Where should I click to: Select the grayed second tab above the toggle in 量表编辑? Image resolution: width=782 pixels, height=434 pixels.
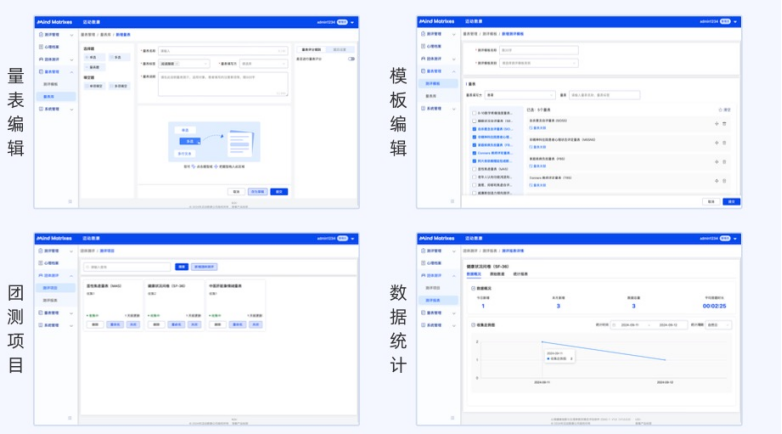[340, 50]
